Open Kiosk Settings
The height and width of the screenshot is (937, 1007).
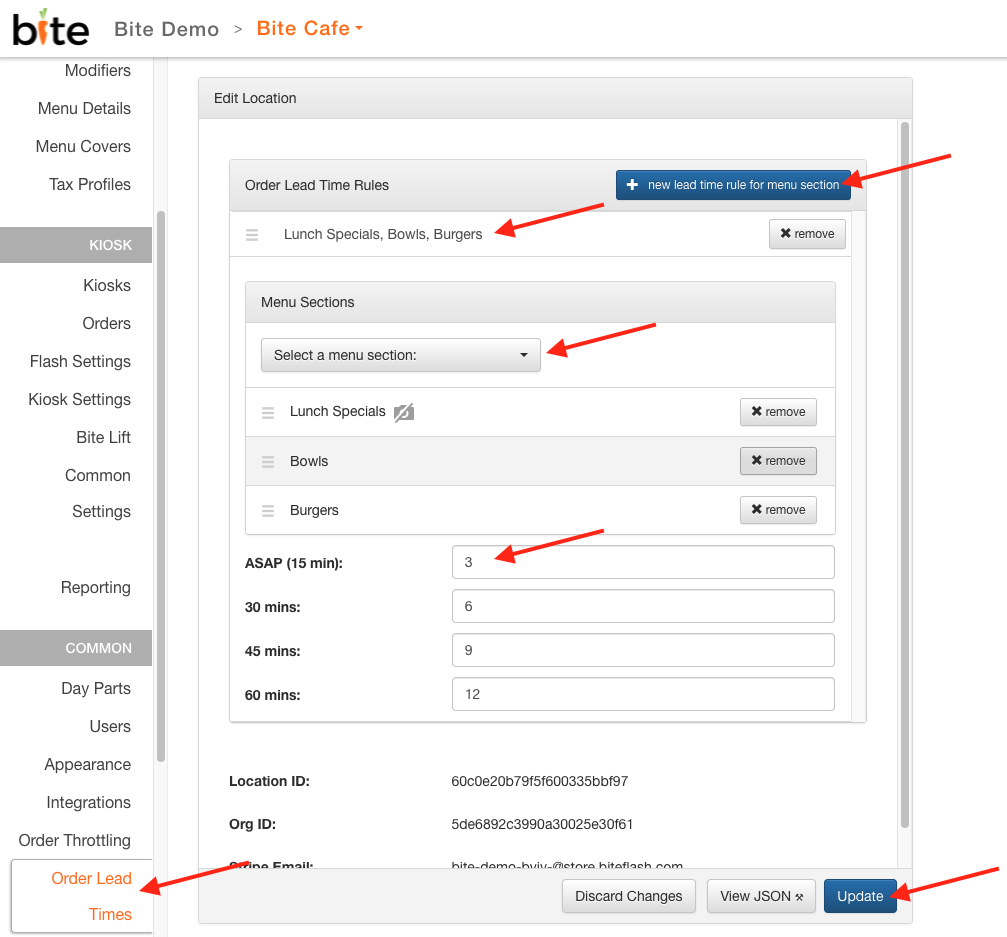(80, 399)
